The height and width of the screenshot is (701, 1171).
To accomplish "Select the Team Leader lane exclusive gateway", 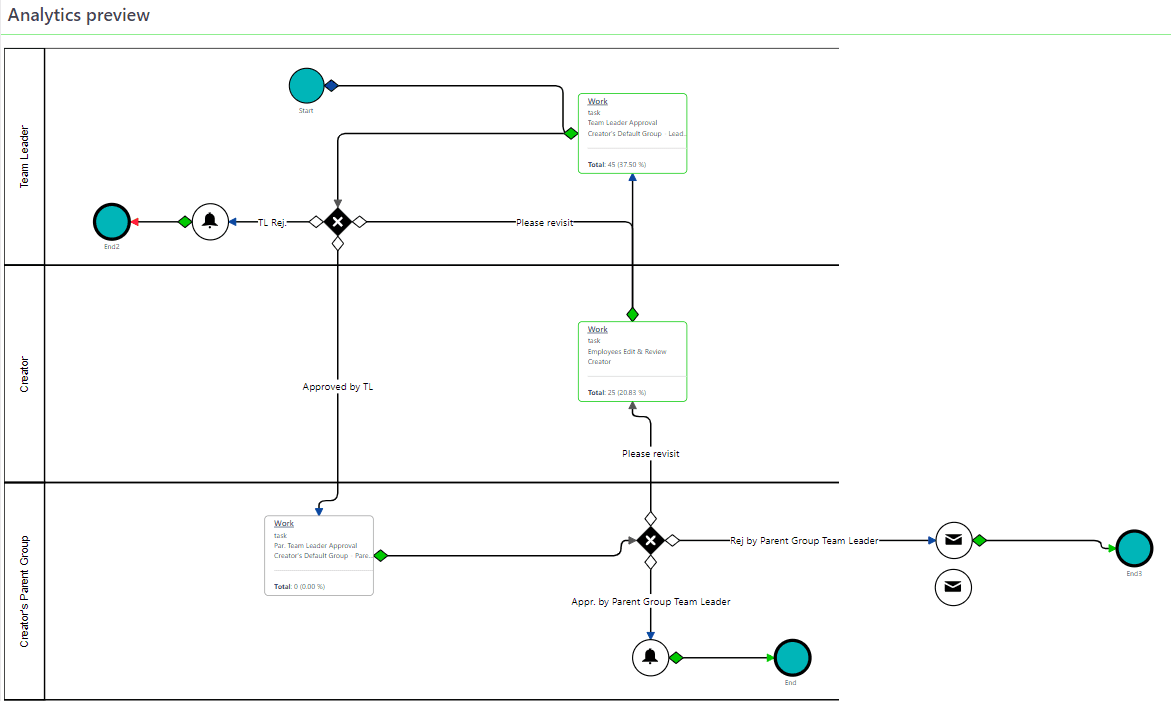I will point(338,222).
